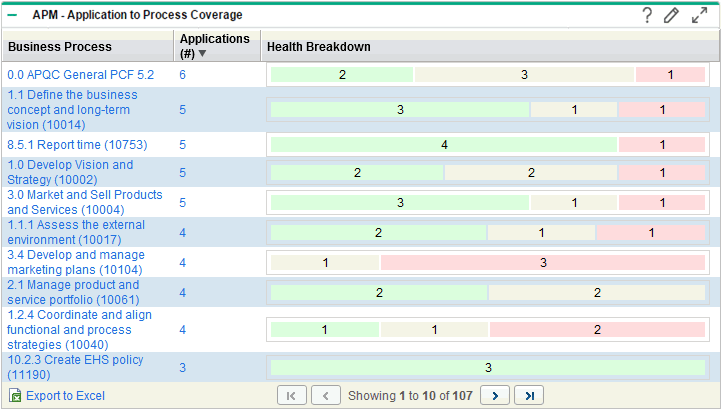Sort by Applications (#) column arrow
Viewport: 722px width, 410px height.
(203, 54)
